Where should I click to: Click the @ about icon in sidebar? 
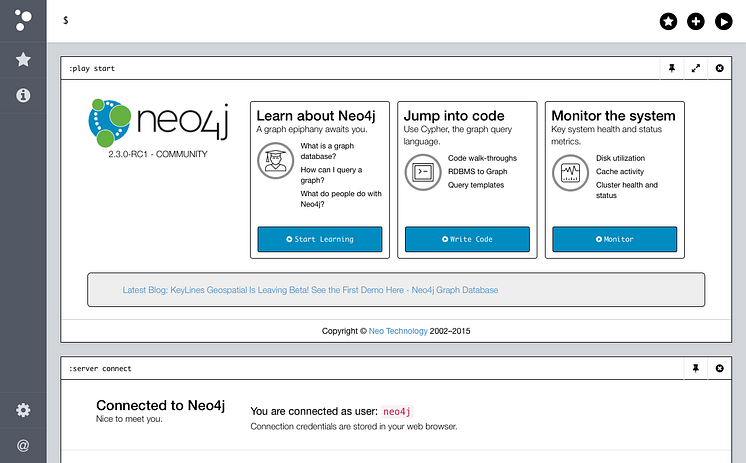23,445
